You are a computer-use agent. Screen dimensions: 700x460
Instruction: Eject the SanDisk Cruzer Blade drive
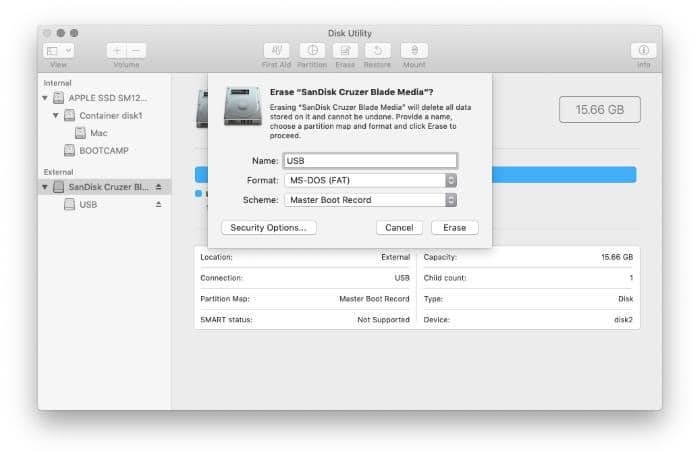[x=158, y=187]
